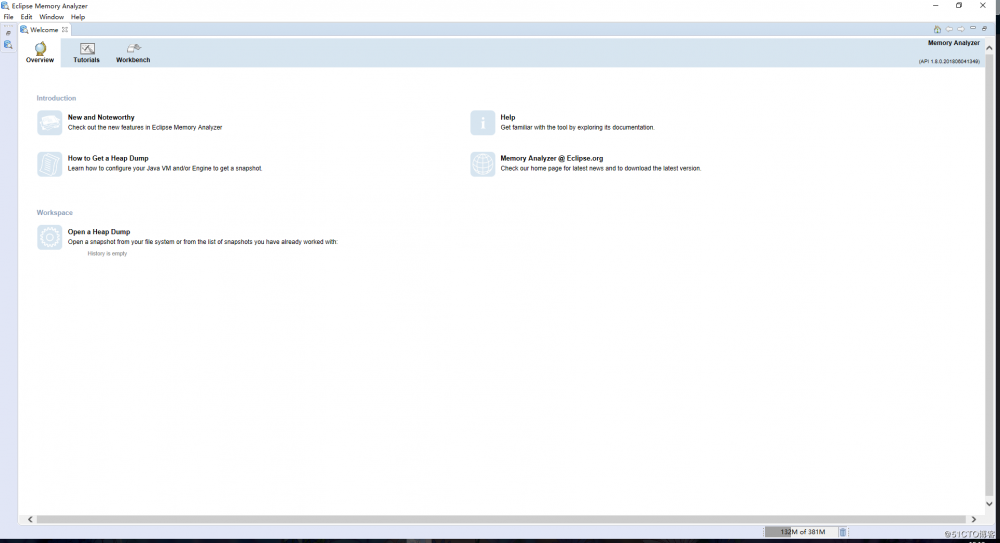
Task: Open the heap dump view icon in left trim
Action: [x=8, y=45]
